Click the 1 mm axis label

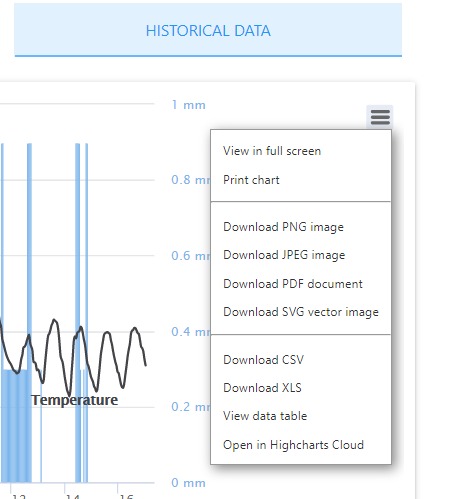tap(189, 105)
